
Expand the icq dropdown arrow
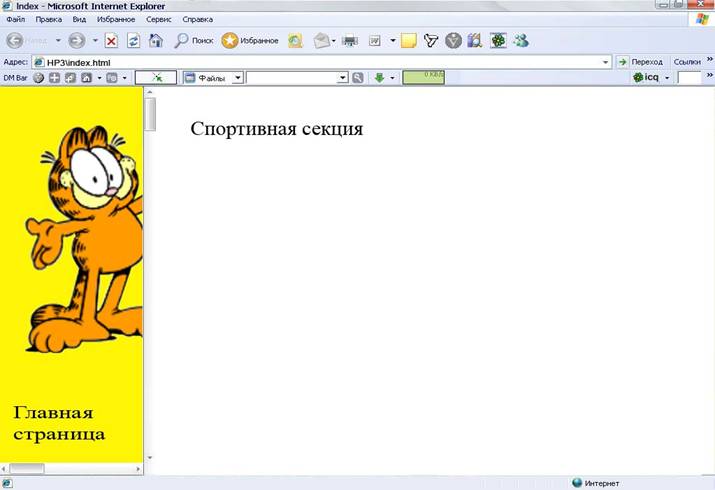click(667, 78)
